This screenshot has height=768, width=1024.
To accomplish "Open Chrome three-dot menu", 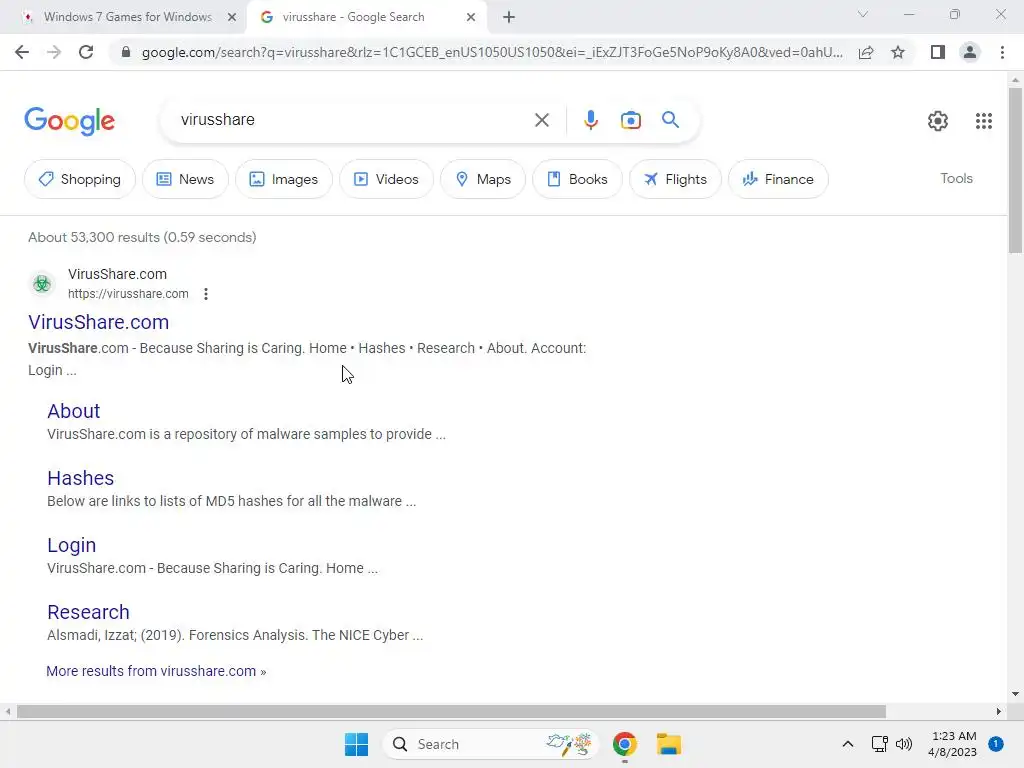I will [1002, 52].
